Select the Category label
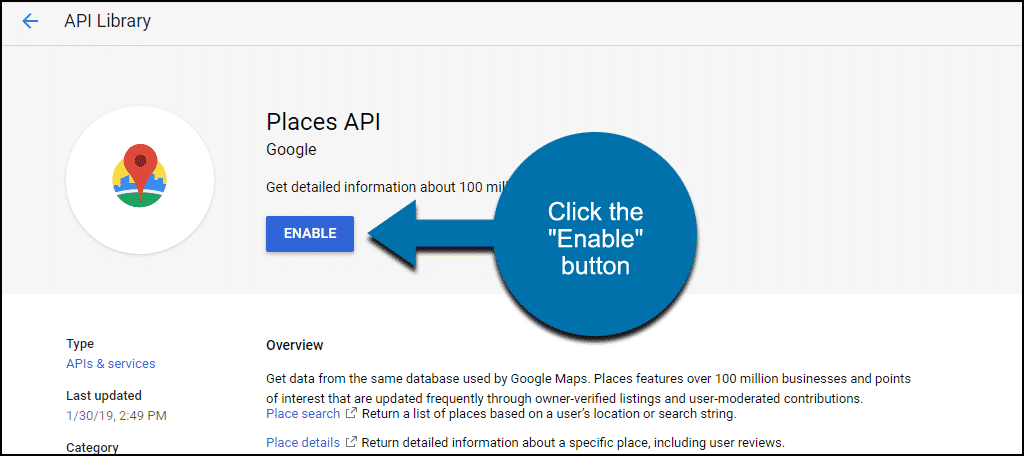Image resolution: width=1024 pixels, height=456 pixels. pyautogui.click(x=92, y=448)
